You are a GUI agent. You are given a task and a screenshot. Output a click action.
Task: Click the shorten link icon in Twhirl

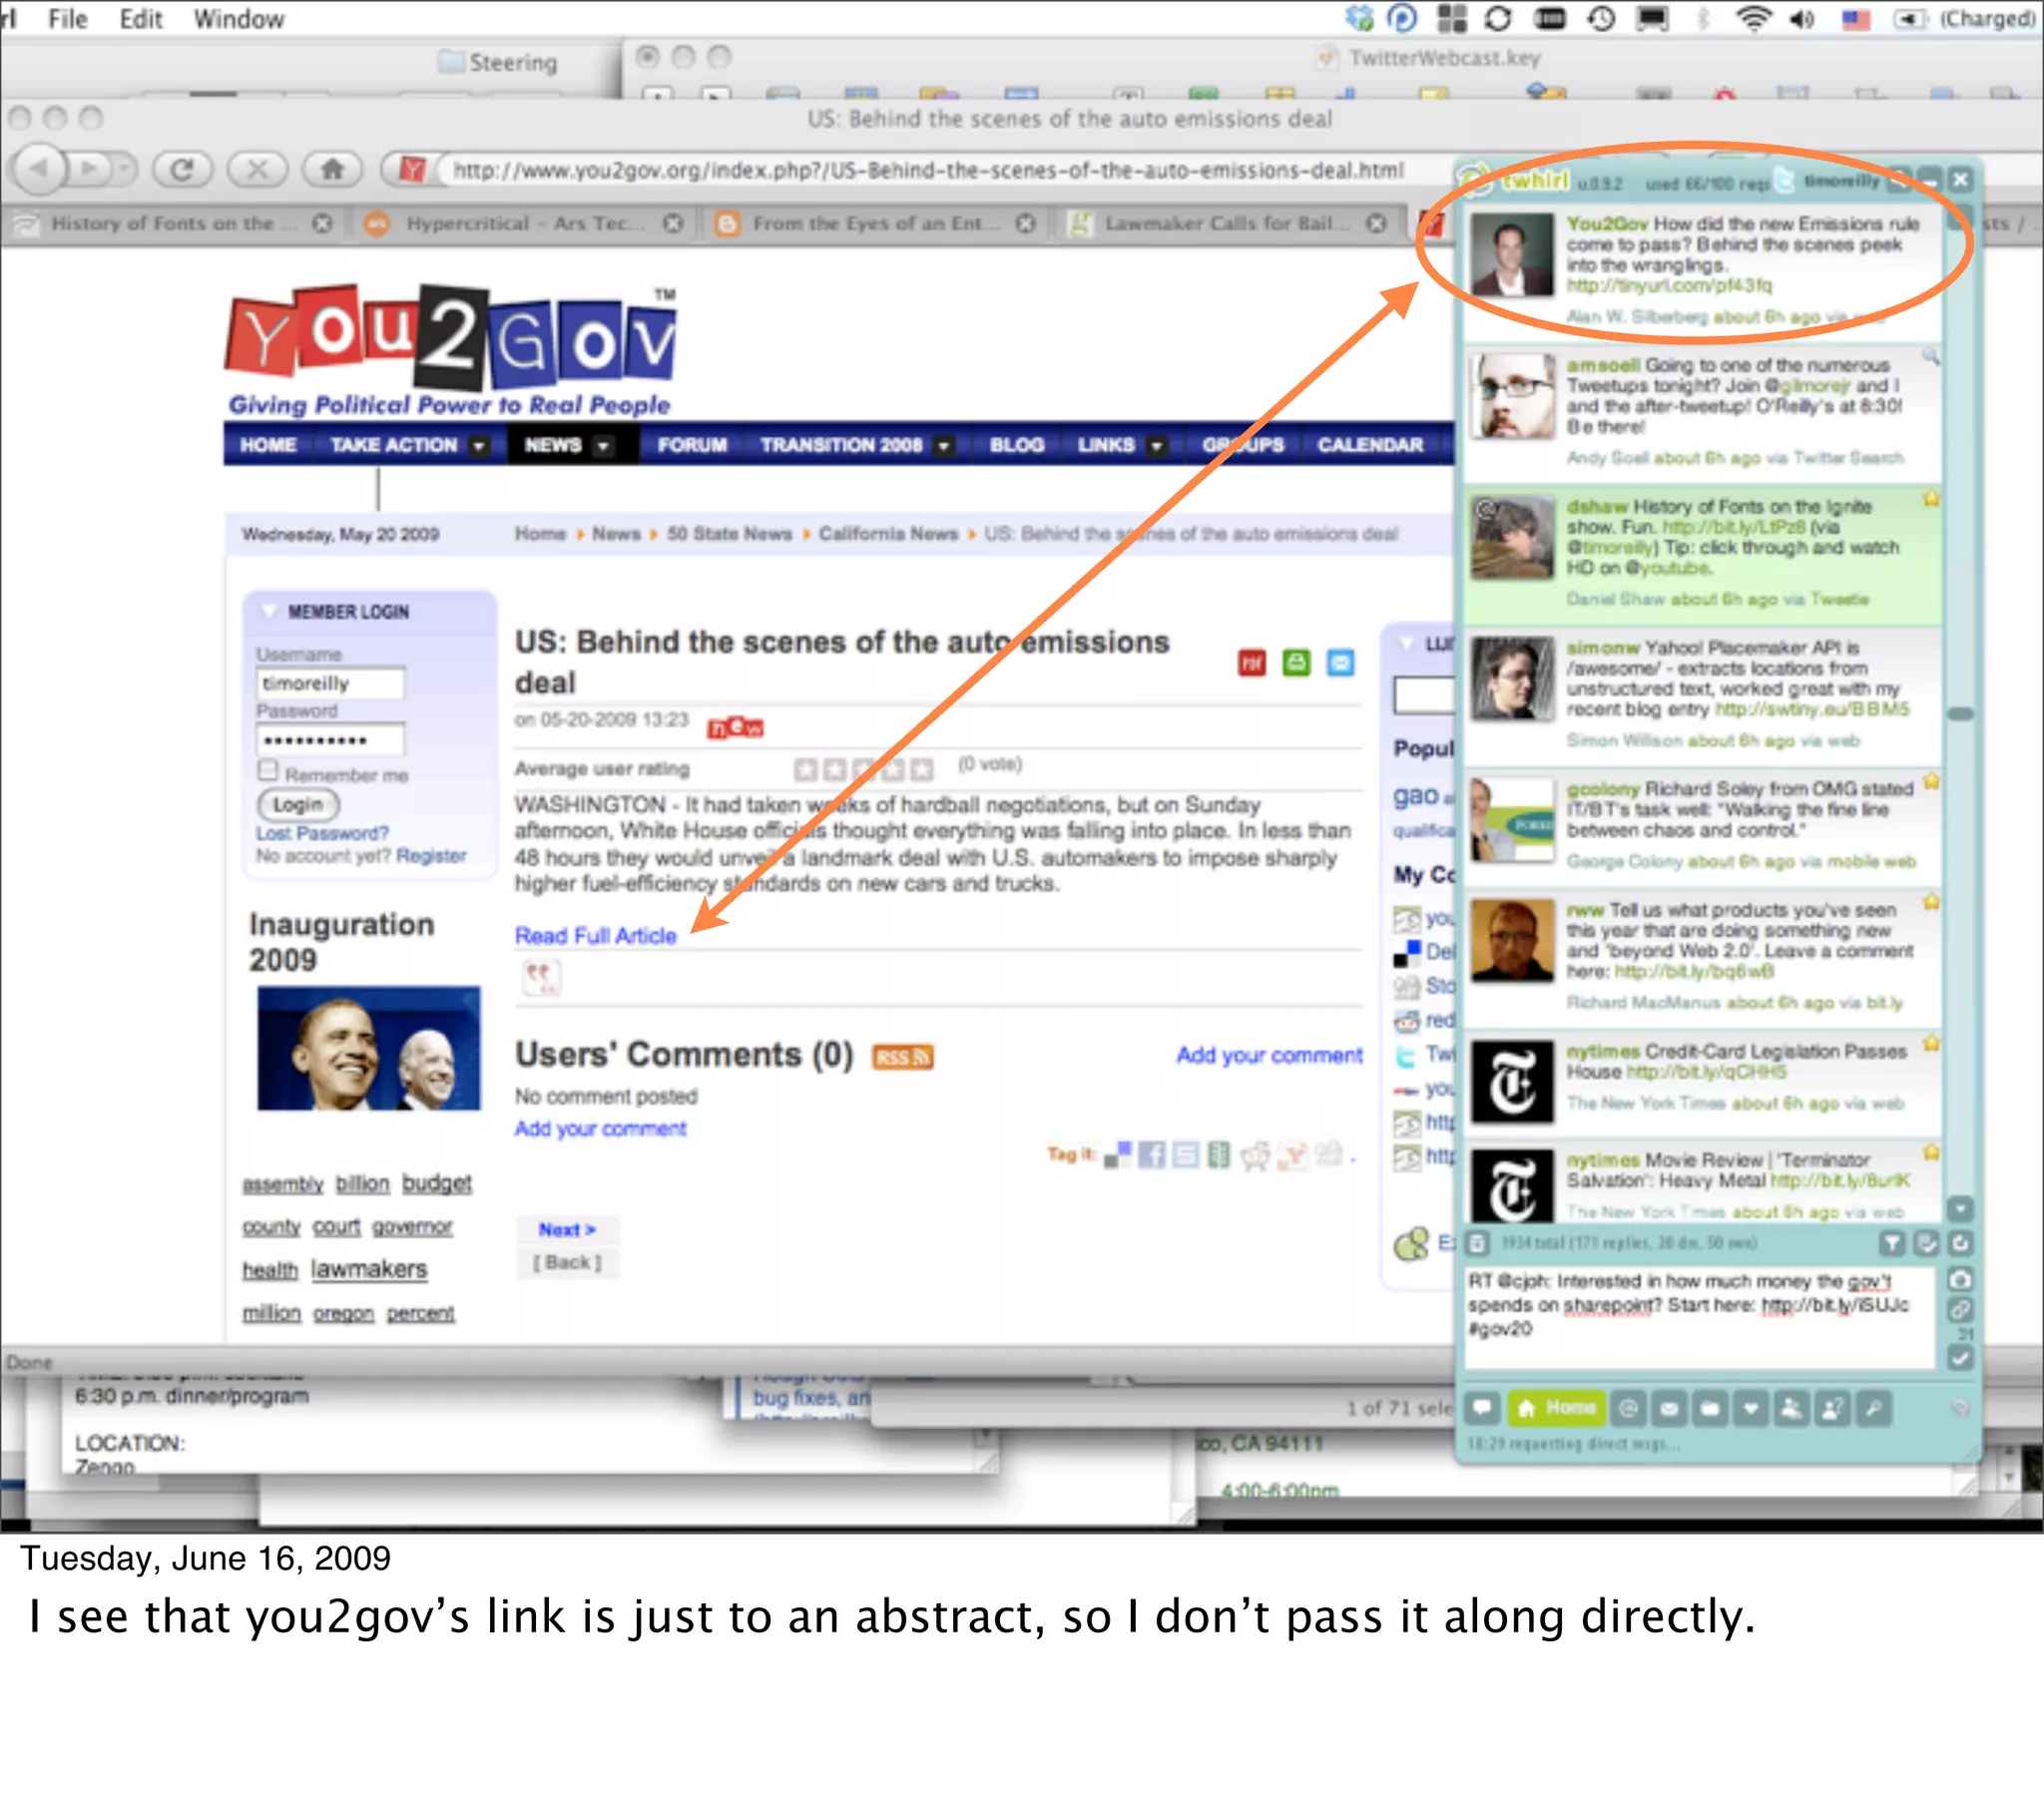click(x=1960, y=1309)
